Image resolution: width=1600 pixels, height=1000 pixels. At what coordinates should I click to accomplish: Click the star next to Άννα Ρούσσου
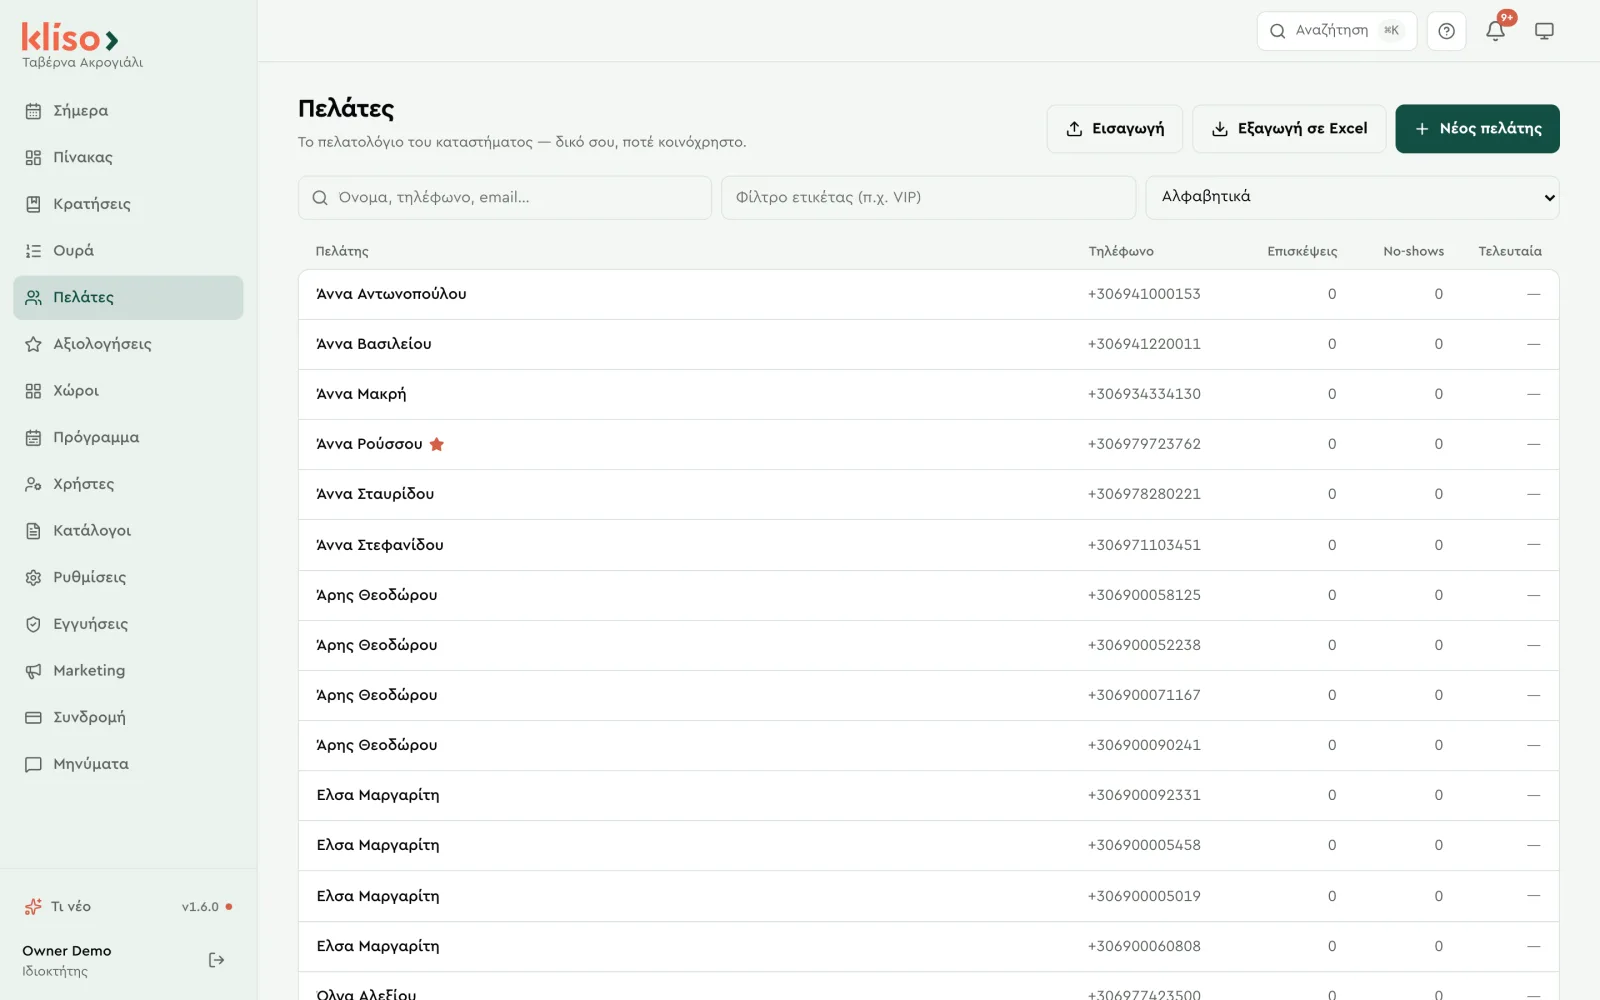point(437,444)
